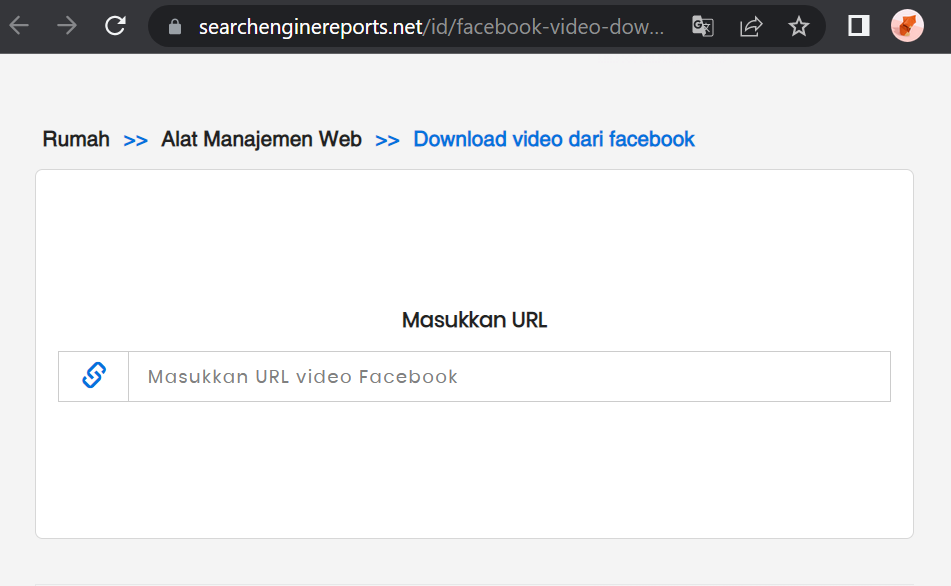Focus the Masukkan URL video Facebook field
Screen dimensions: 951x586
pos(509,377)
